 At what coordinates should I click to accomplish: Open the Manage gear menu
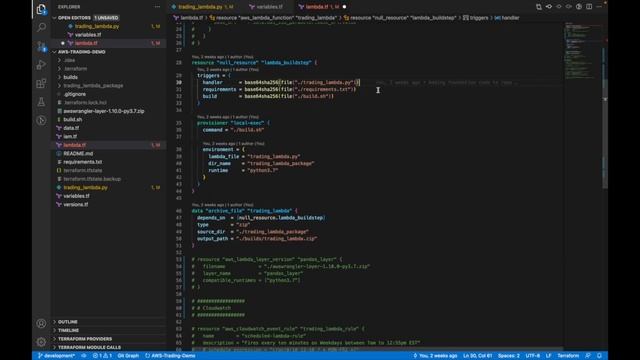pos(41,342)
